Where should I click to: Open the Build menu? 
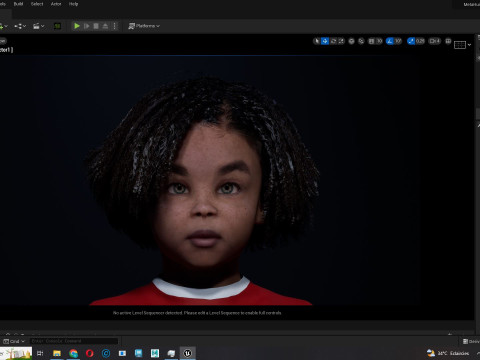18,4
